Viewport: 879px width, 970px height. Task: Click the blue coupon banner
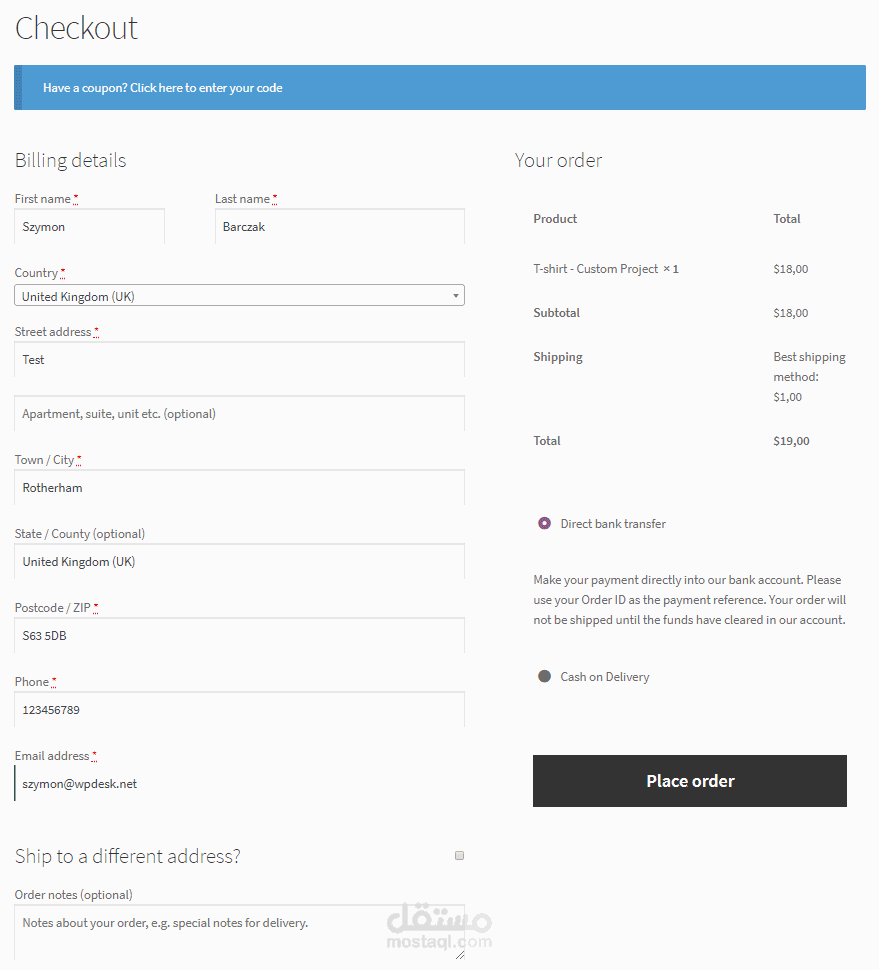click(x=440, y=87)
